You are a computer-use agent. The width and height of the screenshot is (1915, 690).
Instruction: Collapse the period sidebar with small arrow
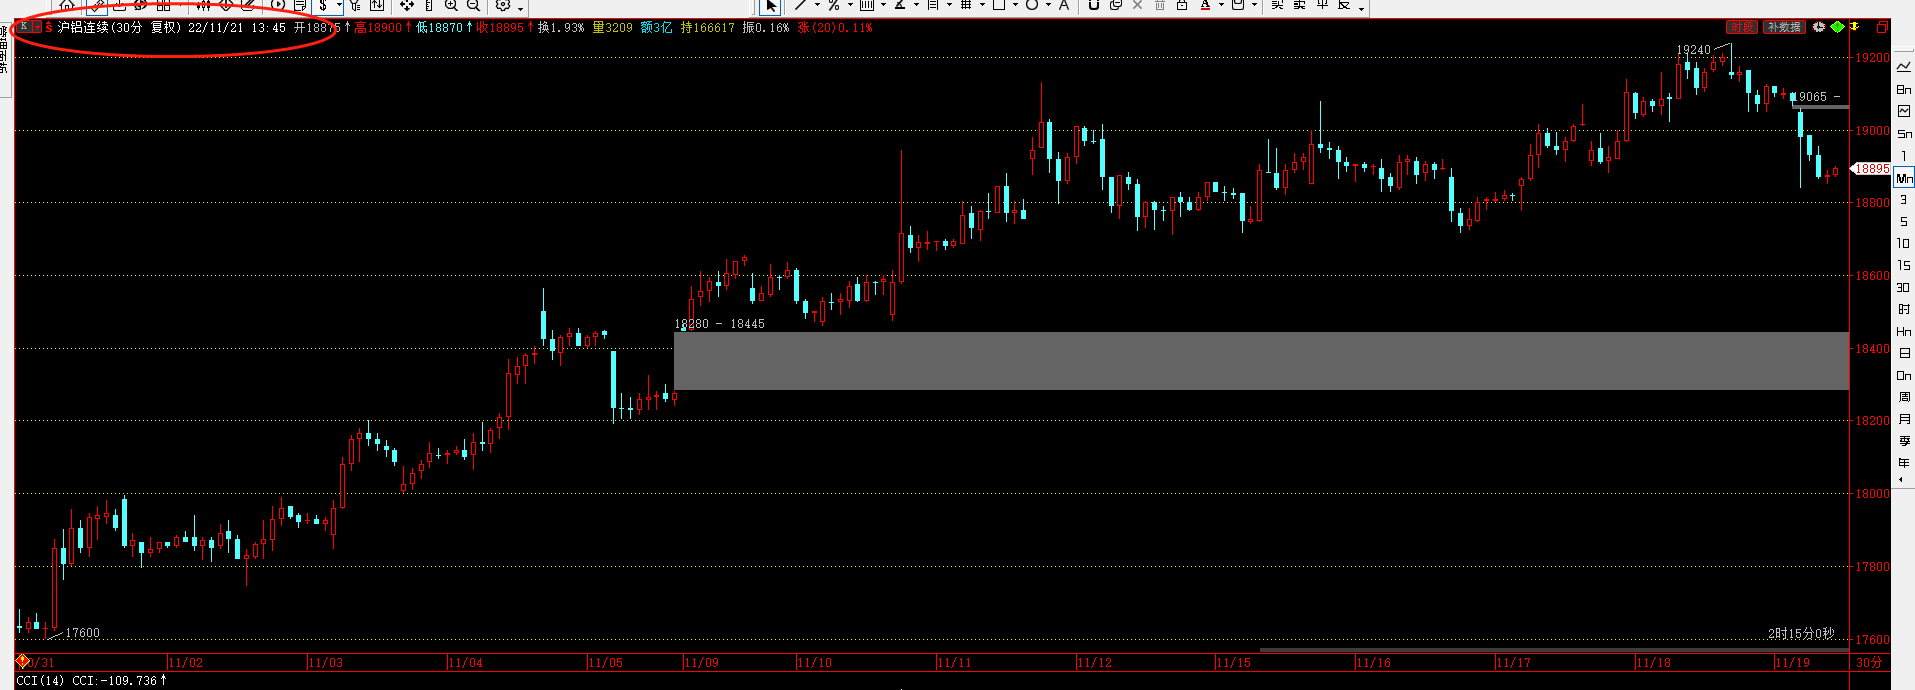point(1901,480)
